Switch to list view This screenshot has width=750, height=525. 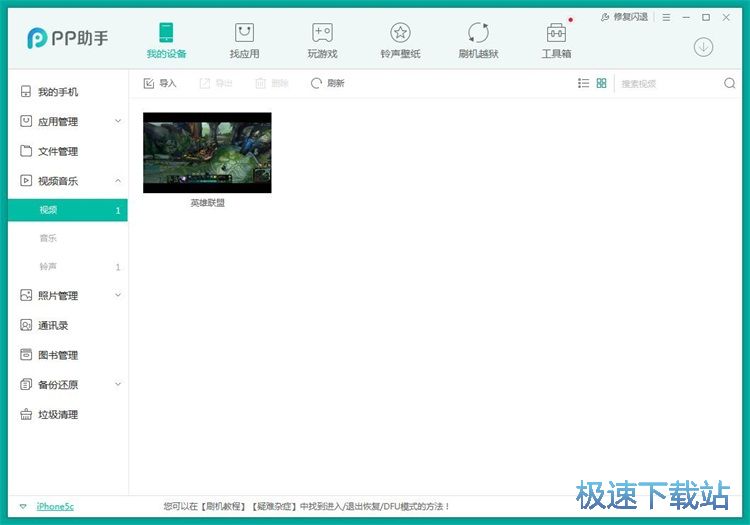[x=584, y=83]
